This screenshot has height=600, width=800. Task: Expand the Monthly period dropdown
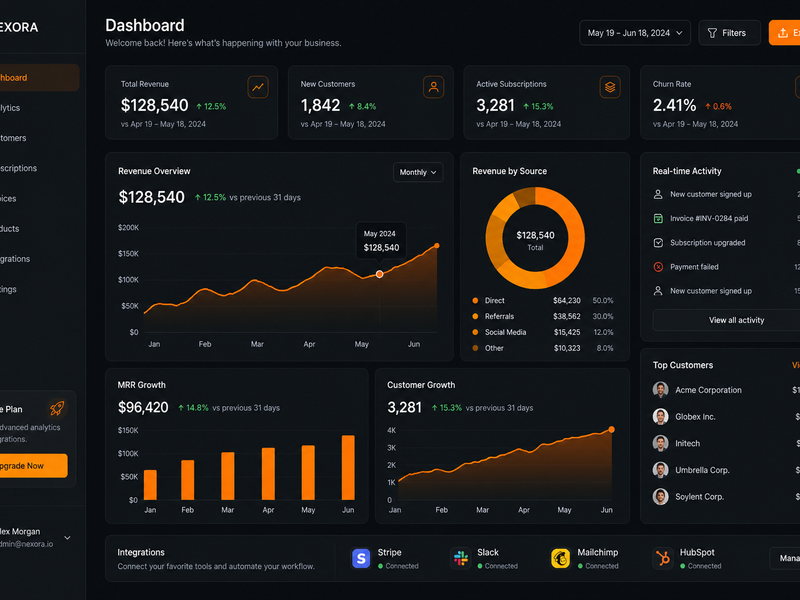click(x=418, y=172)
